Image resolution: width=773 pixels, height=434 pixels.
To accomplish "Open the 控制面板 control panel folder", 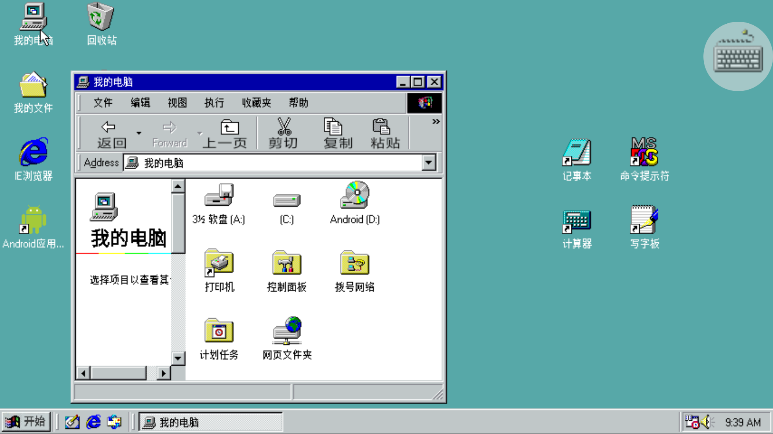I will [x=286, y=264].
